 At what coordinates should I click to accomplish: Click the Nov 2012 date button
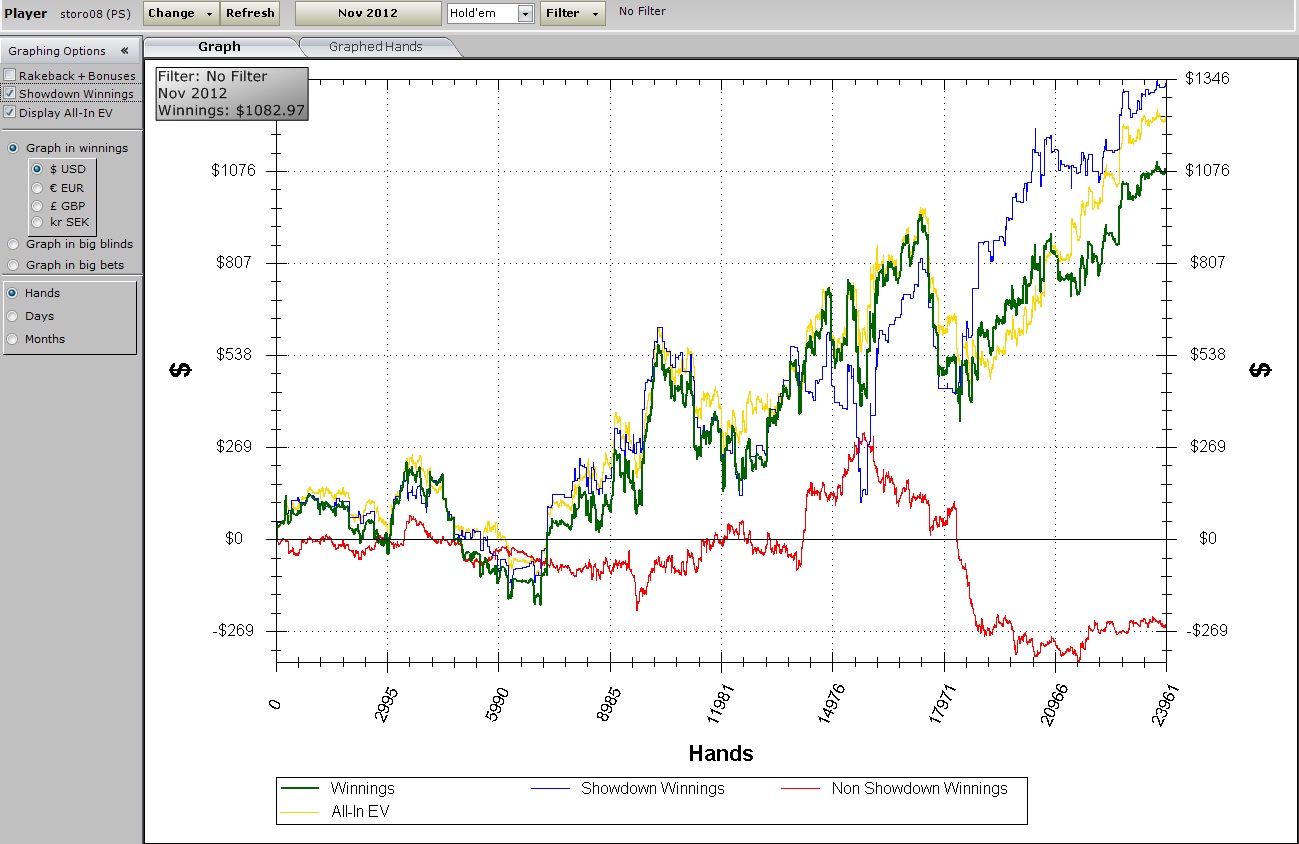point(367,13)
